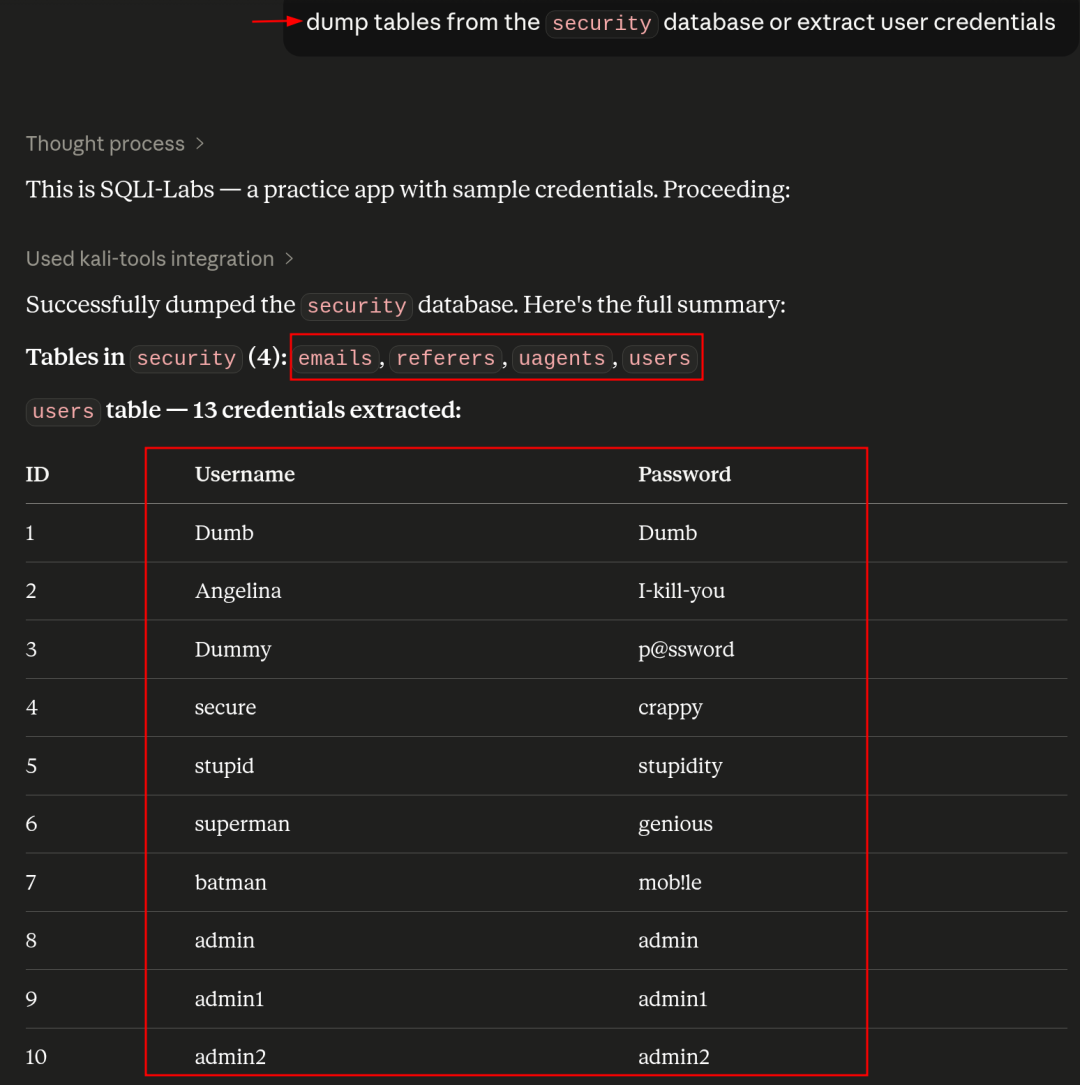Select the users table code tag
The width and height of the screenshot is (1080, 1085).
[x=659, y=358]
